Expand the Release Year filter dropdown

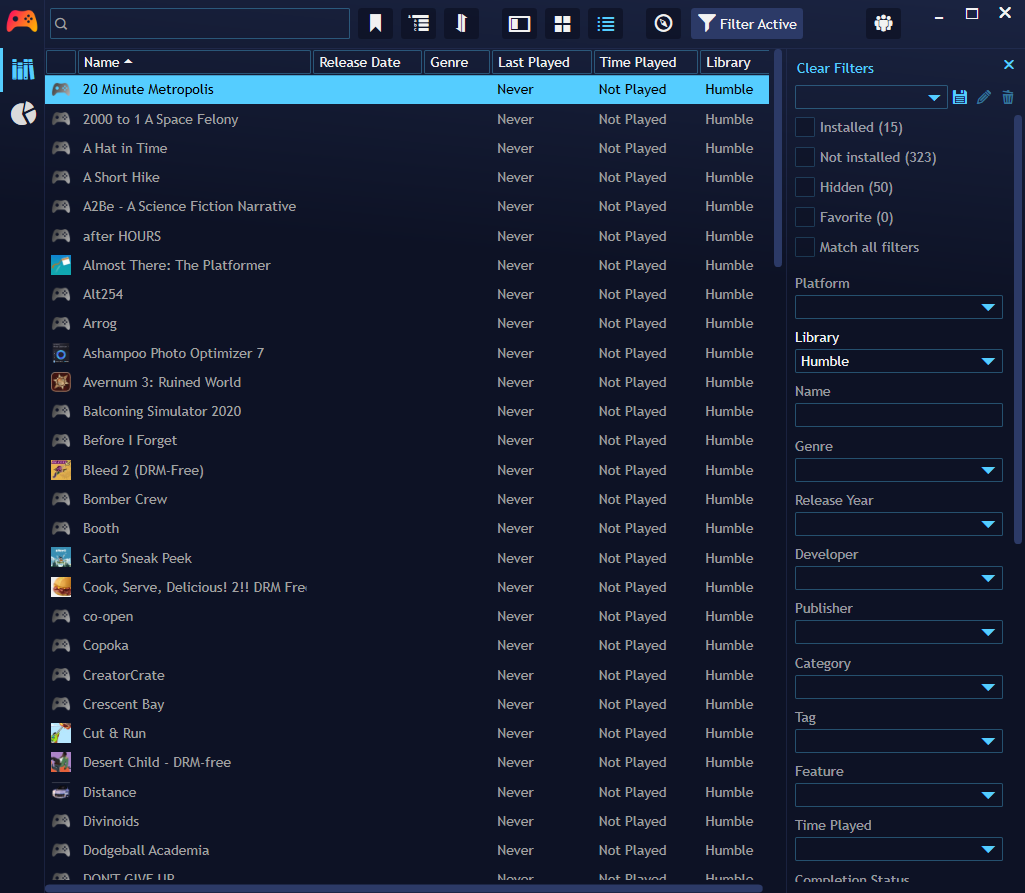[x=898, y=524]
